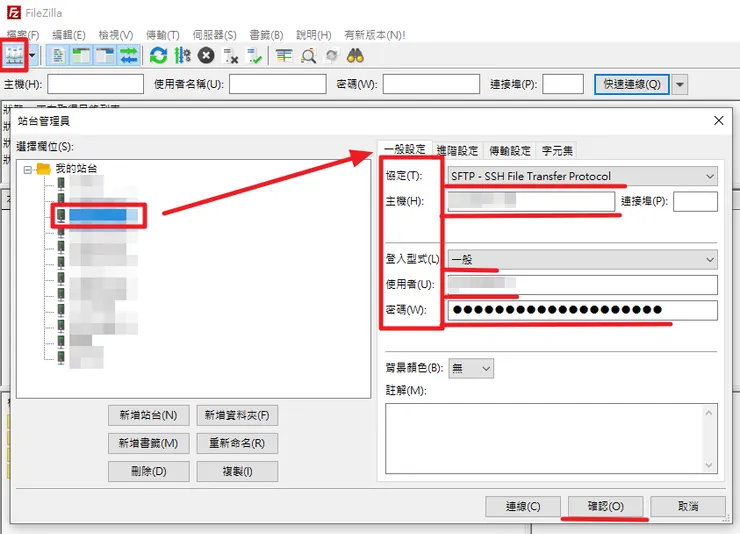
Task: Switch to the 一般設定 tab
Action: tap(405, 150)
